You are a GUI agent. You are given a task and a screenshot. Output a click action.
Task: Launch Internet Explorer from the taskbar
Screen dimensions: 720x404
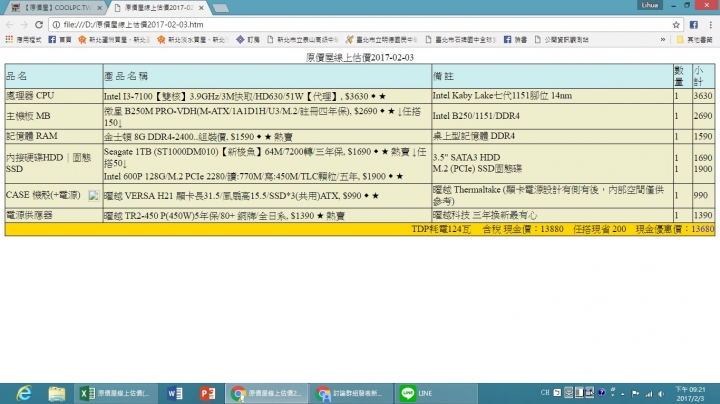click(24, 393)
